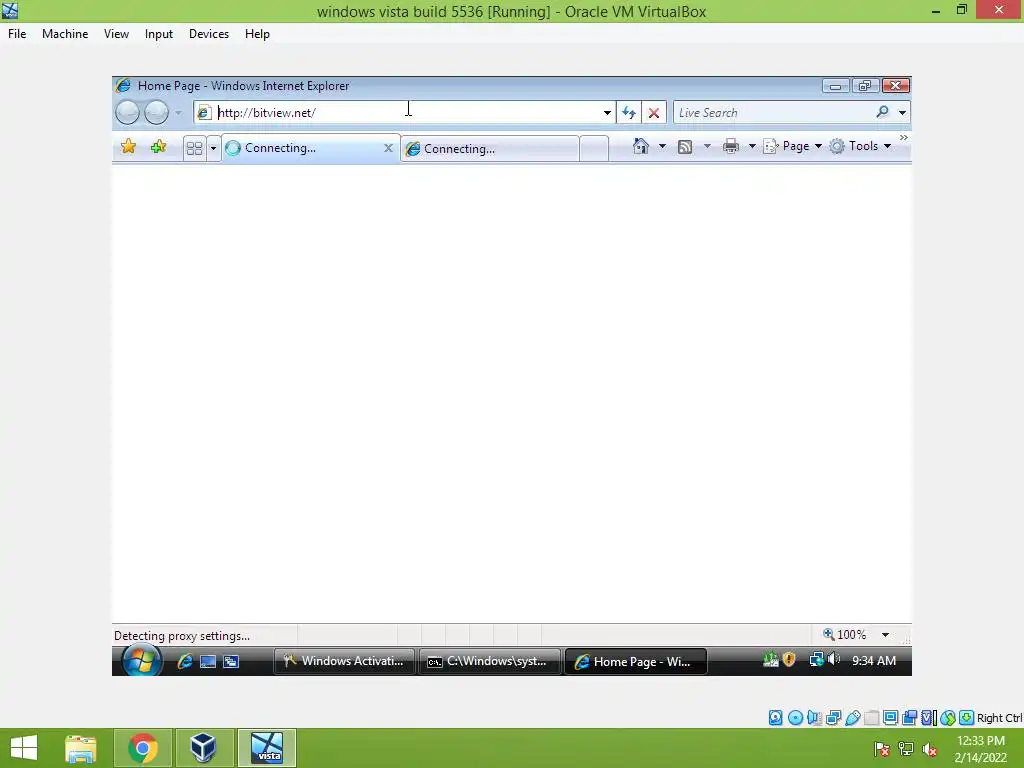The height and width of the screenshot is (768, 1024).
Task: Click the host Action Center flag icon
Action: click(882, 749)
